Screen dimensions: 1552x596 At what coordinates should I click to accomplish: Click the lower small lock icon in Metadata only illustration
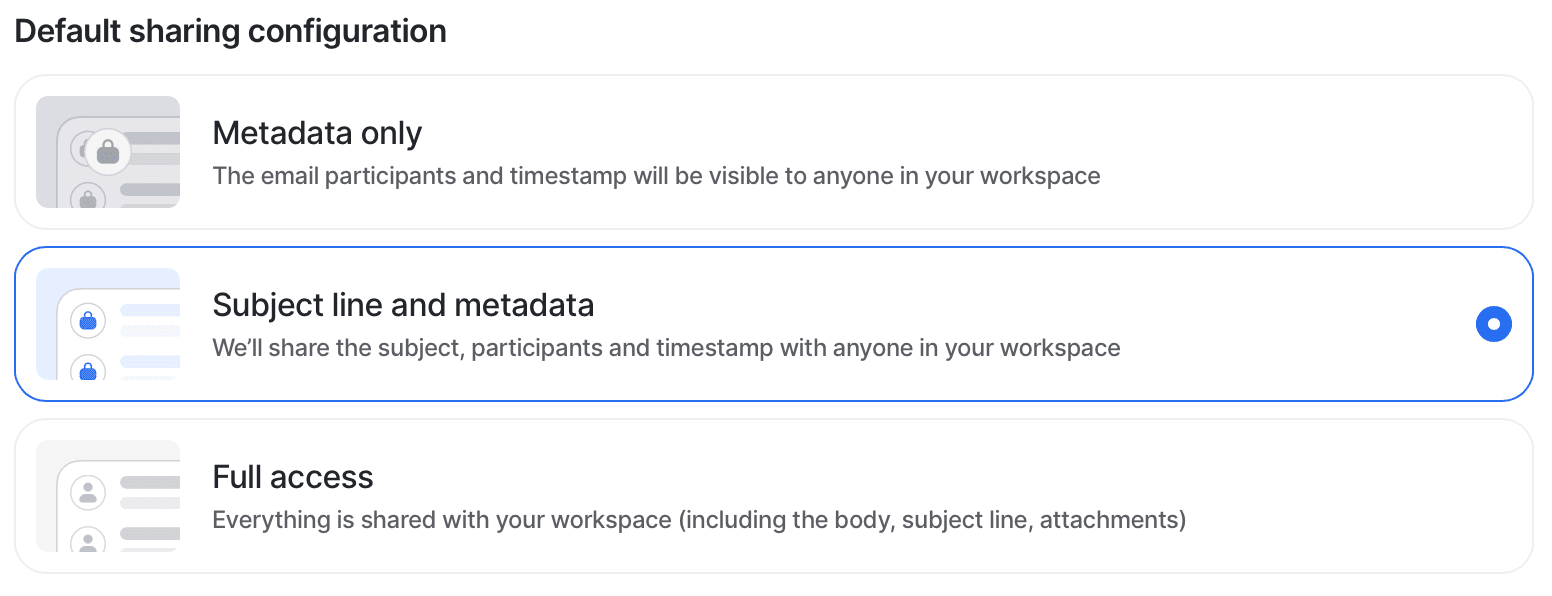(x=88, y=198)
